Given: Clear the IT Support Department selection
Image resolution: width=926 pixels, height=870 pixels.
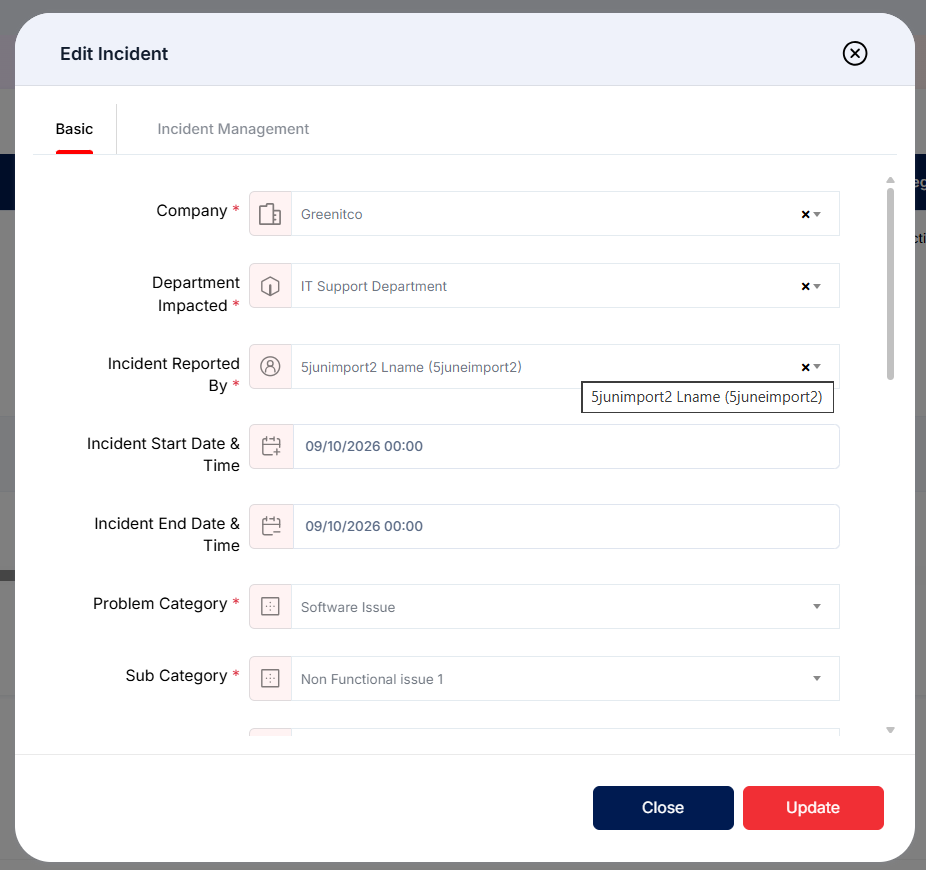Looking at the screenshot, I should tap(805, 286).
